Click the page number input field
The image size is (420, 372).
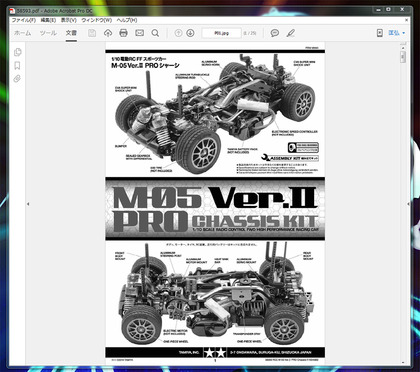click(221, 33)
